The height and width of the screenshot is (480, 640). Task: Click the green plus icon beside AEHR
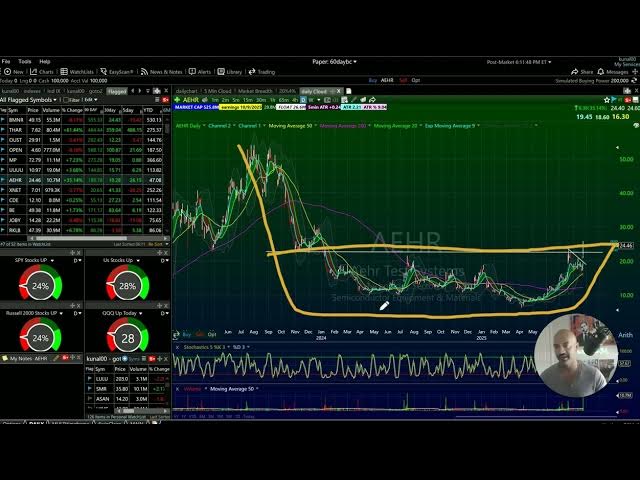click(177, 100)
